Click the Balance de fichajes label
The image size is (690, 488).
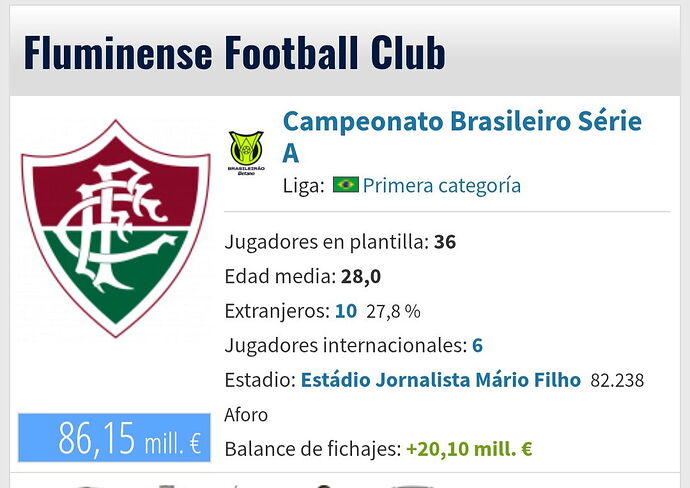coord(313,449)
